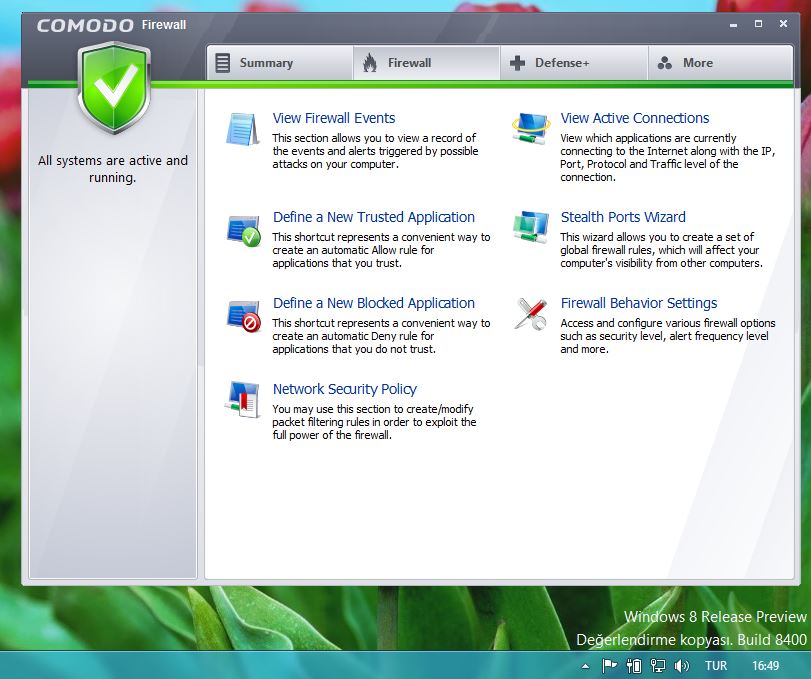Open Action Center flag in system tray
Screen dimensions: 811x679
point(609,666)
